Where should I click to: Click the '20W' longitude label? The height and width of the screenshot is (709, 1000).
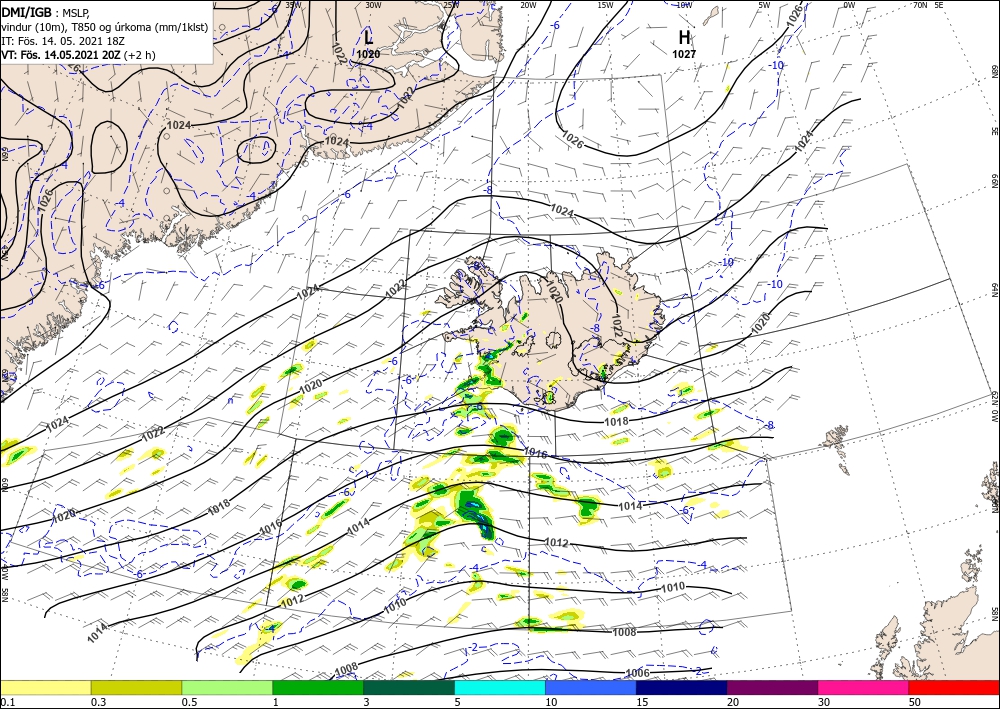pos(528,5)
